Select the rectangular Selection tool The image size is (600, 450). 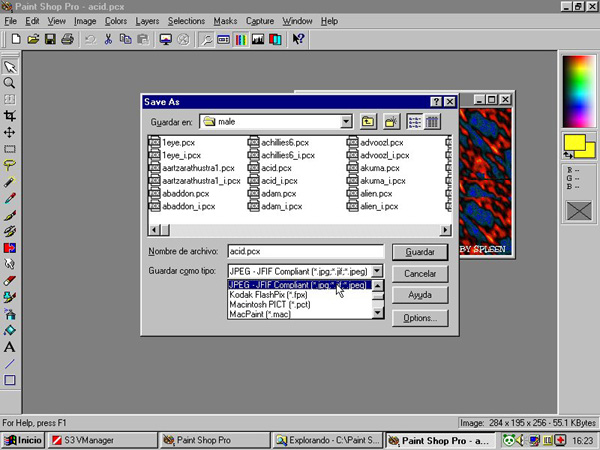tap(10, 149)
